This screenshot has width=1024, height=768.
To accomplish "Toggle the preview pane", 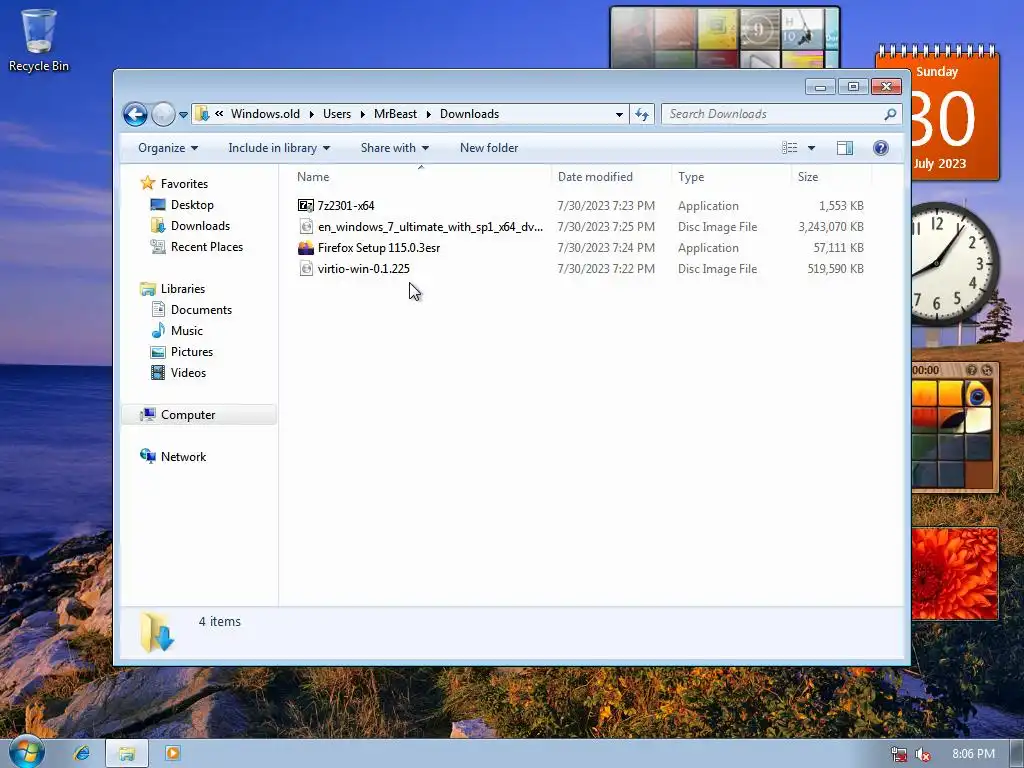I will pos(844,148).
